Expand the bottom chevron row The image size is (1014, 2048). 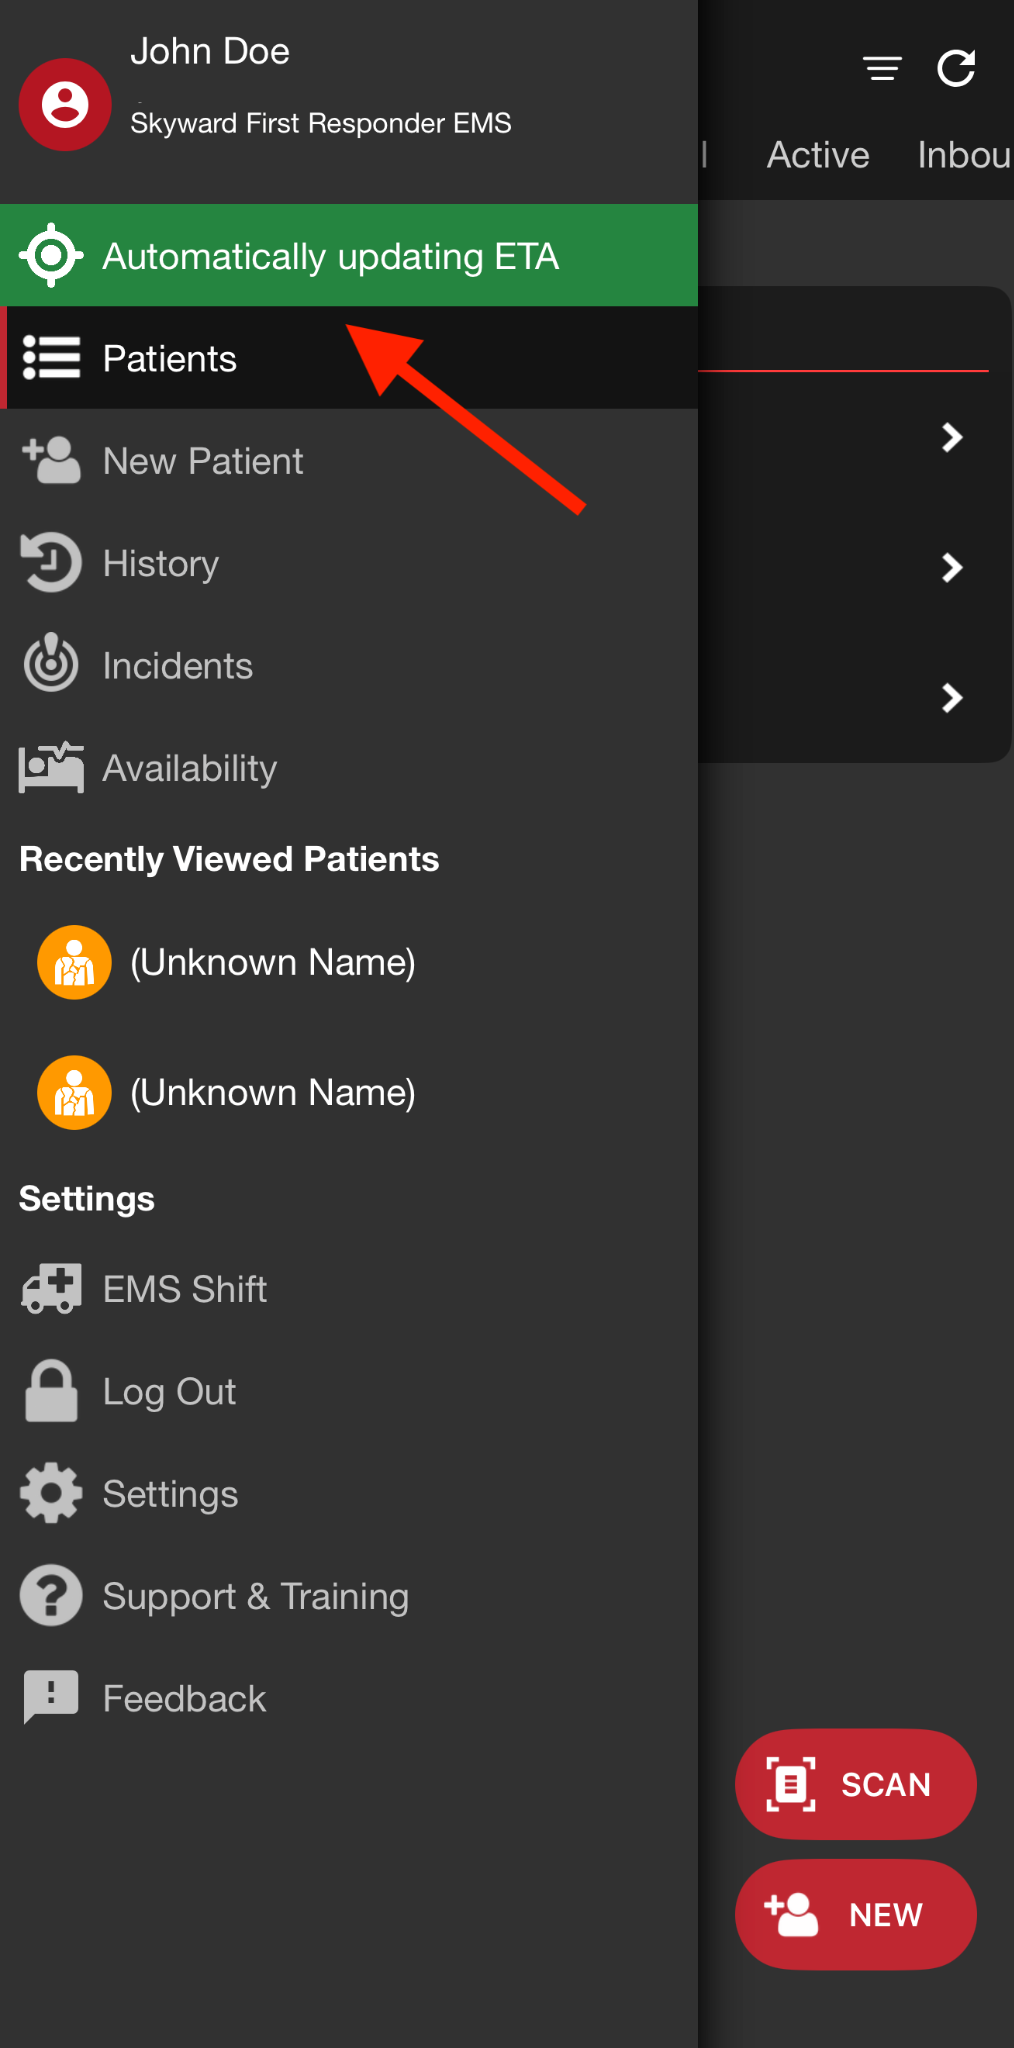tap(952, 698)
